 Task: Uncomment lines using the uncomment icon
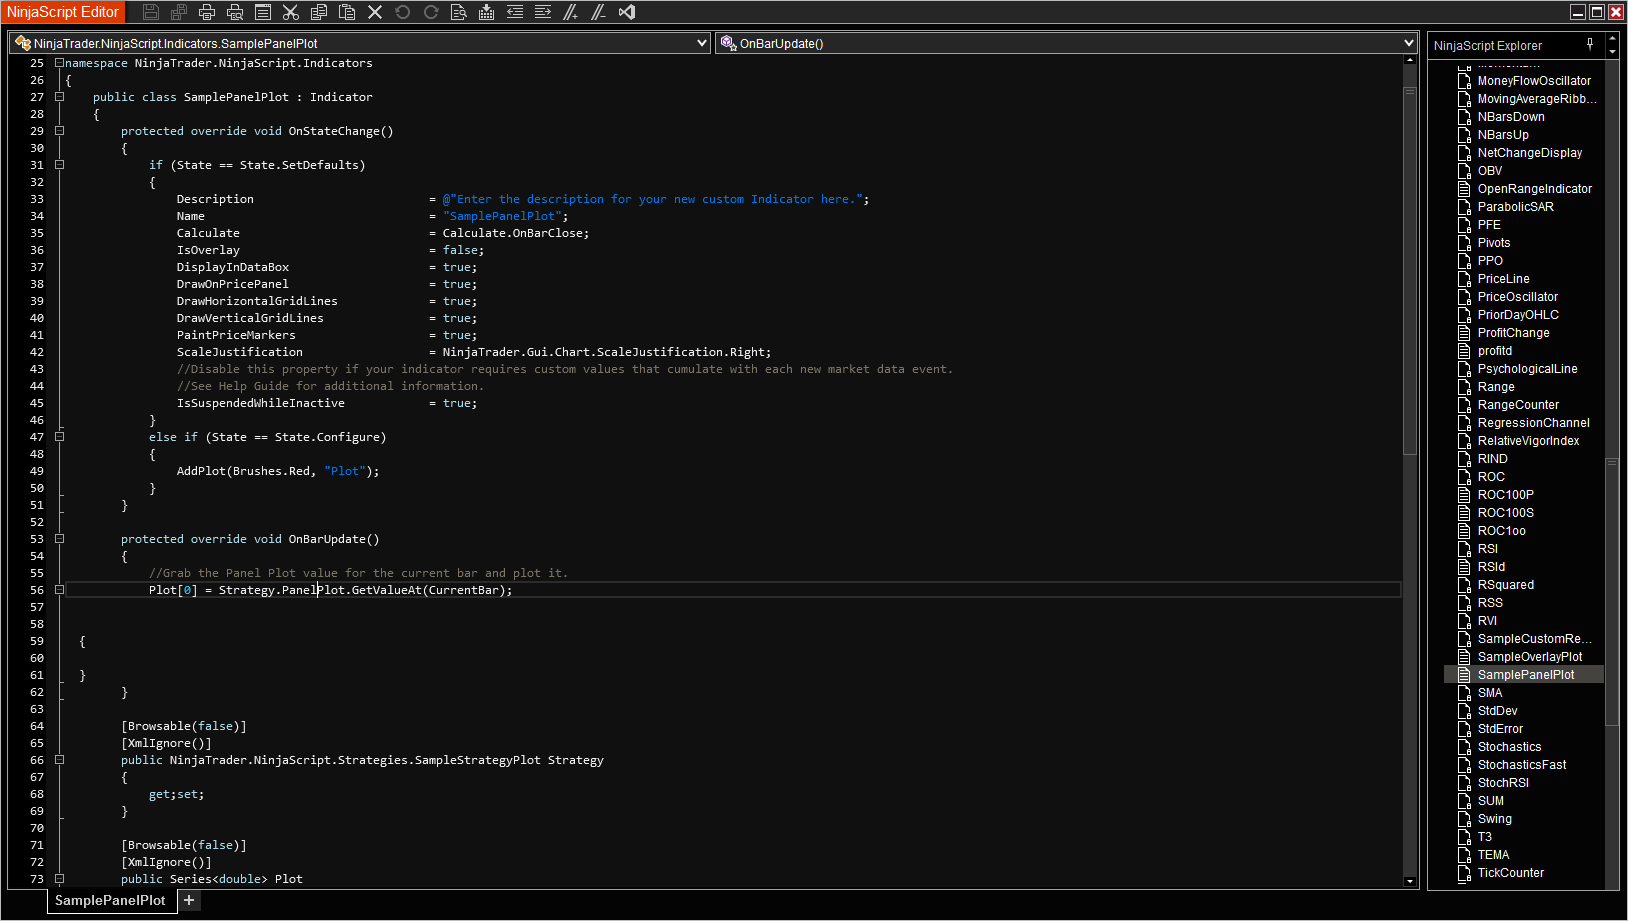point(598,12)
